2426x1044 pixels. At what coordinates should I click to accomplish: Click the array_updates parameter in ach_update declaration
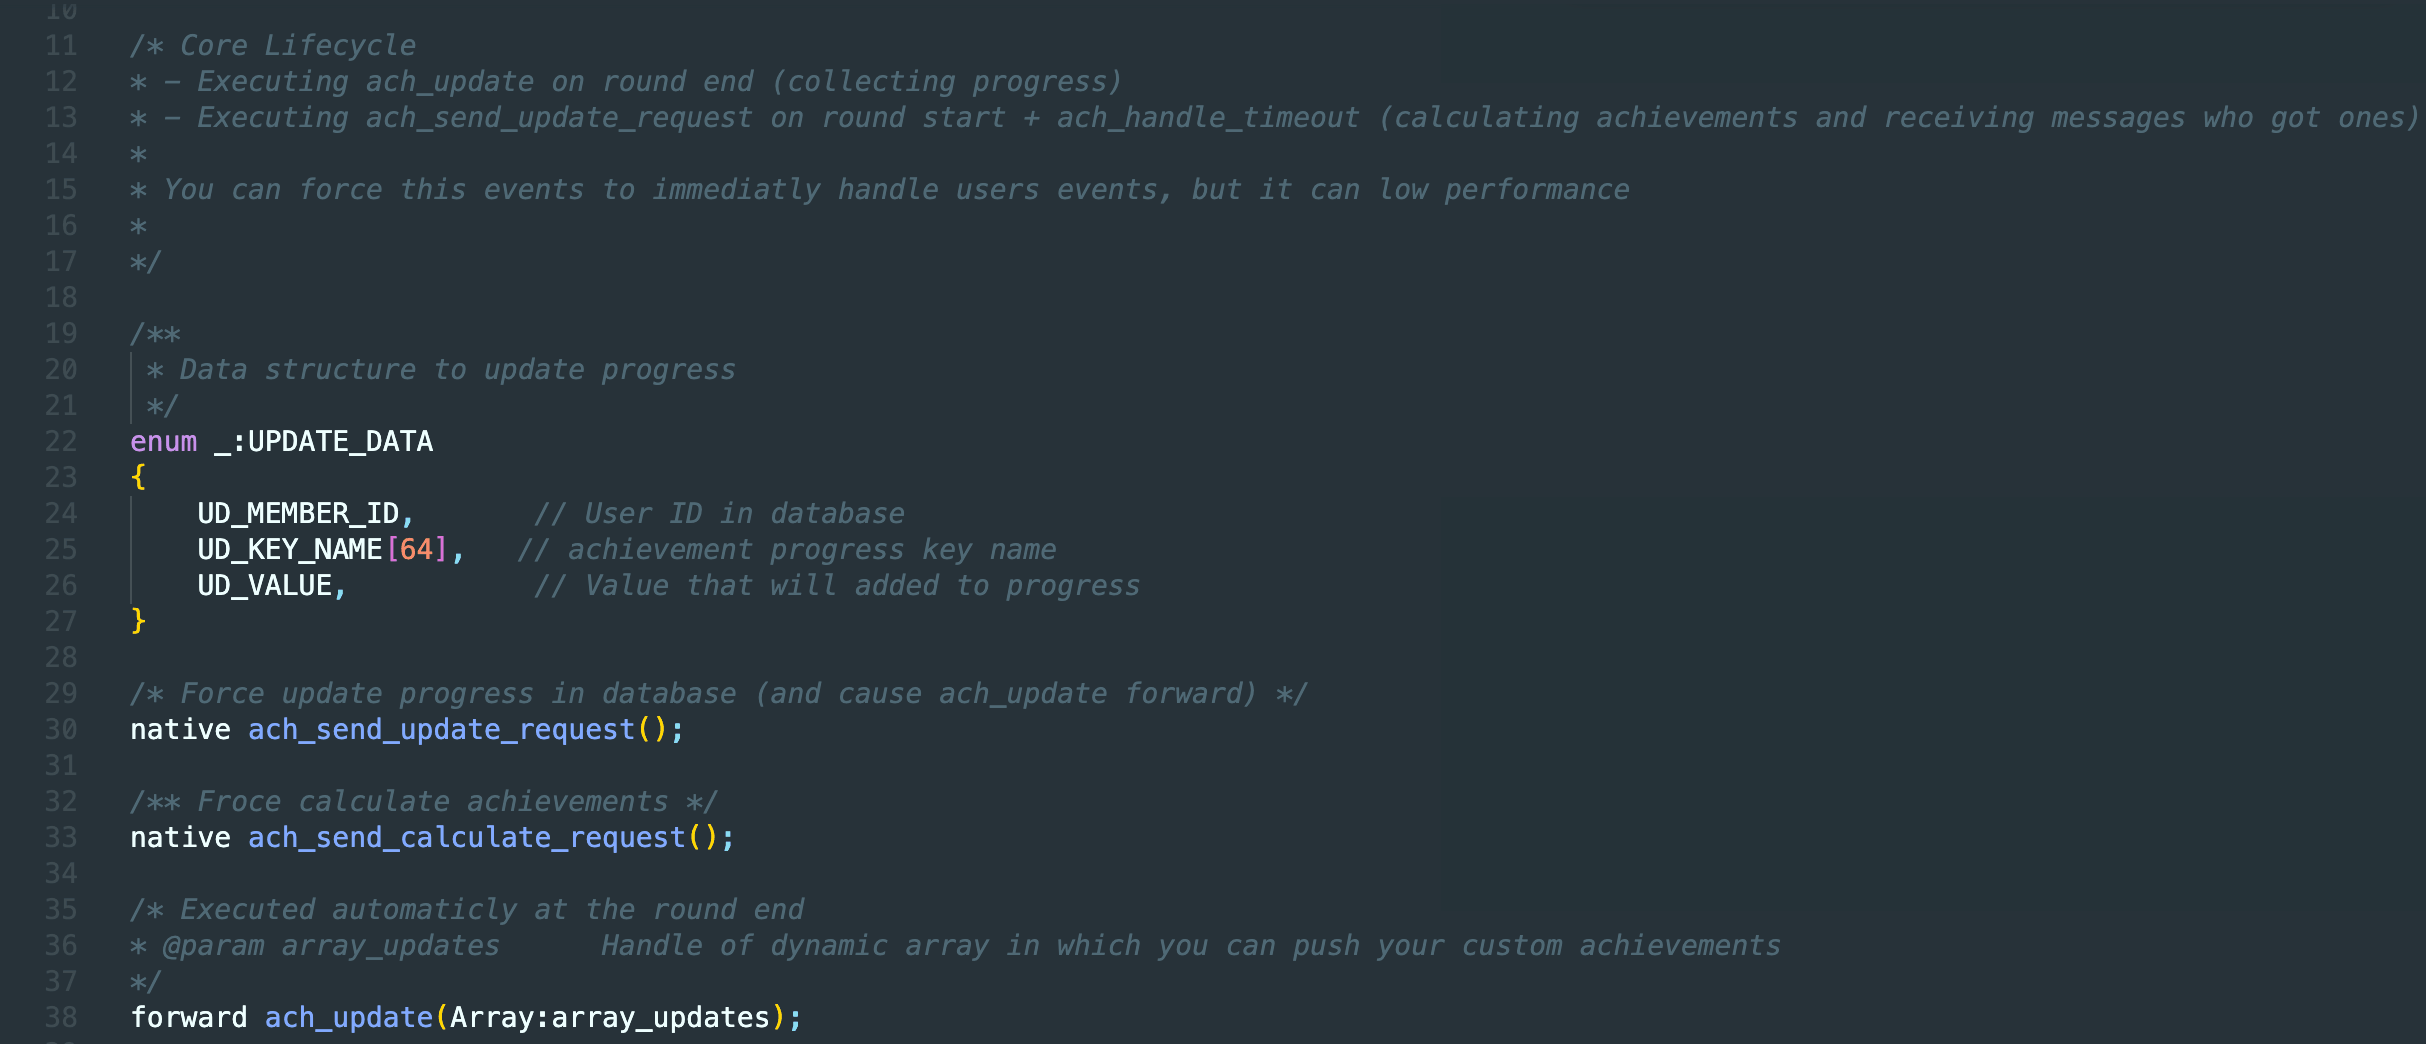[660, 1018]
